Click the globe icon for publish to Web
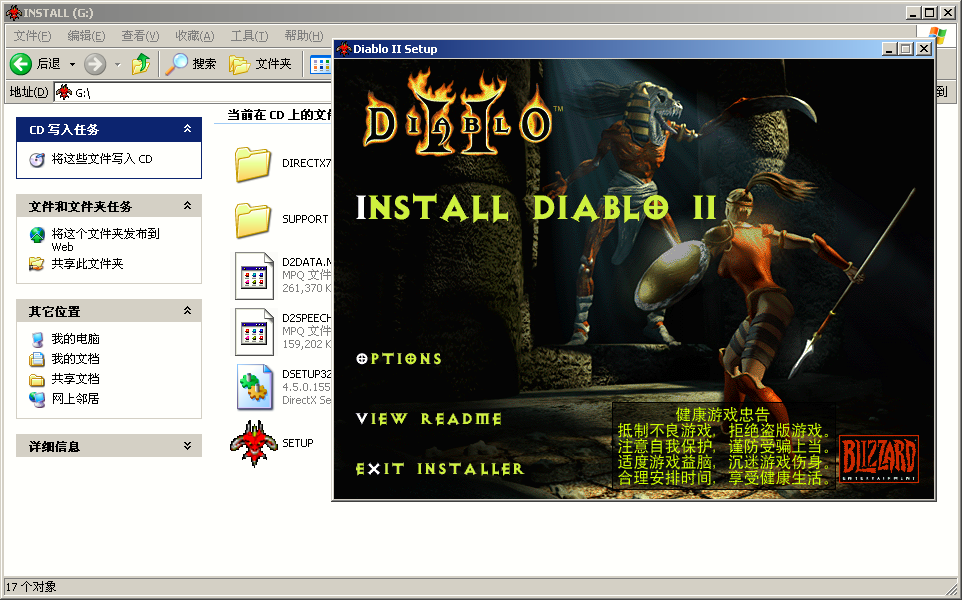The height and width of the screenshot is (600, 962). point(37,234)
